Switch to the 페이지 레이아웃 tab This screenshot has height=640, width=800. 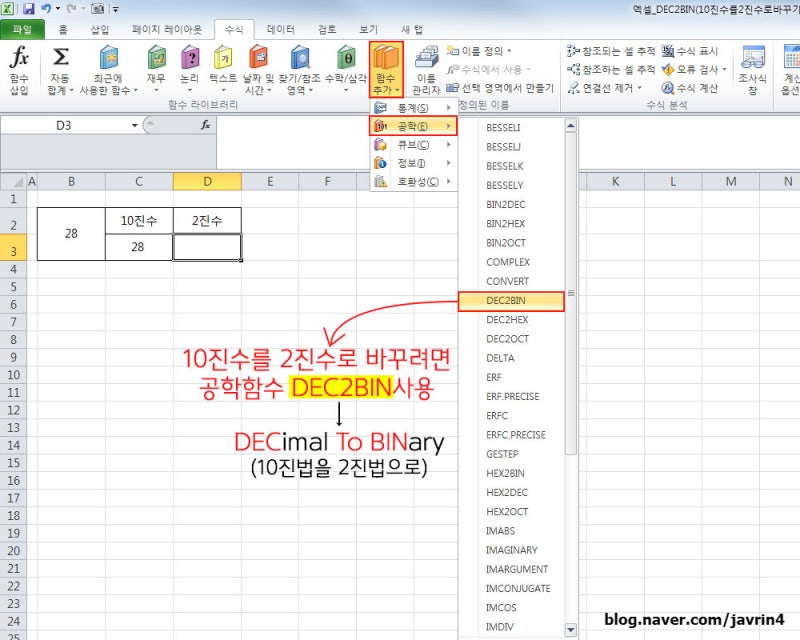[x=167, y=30]
